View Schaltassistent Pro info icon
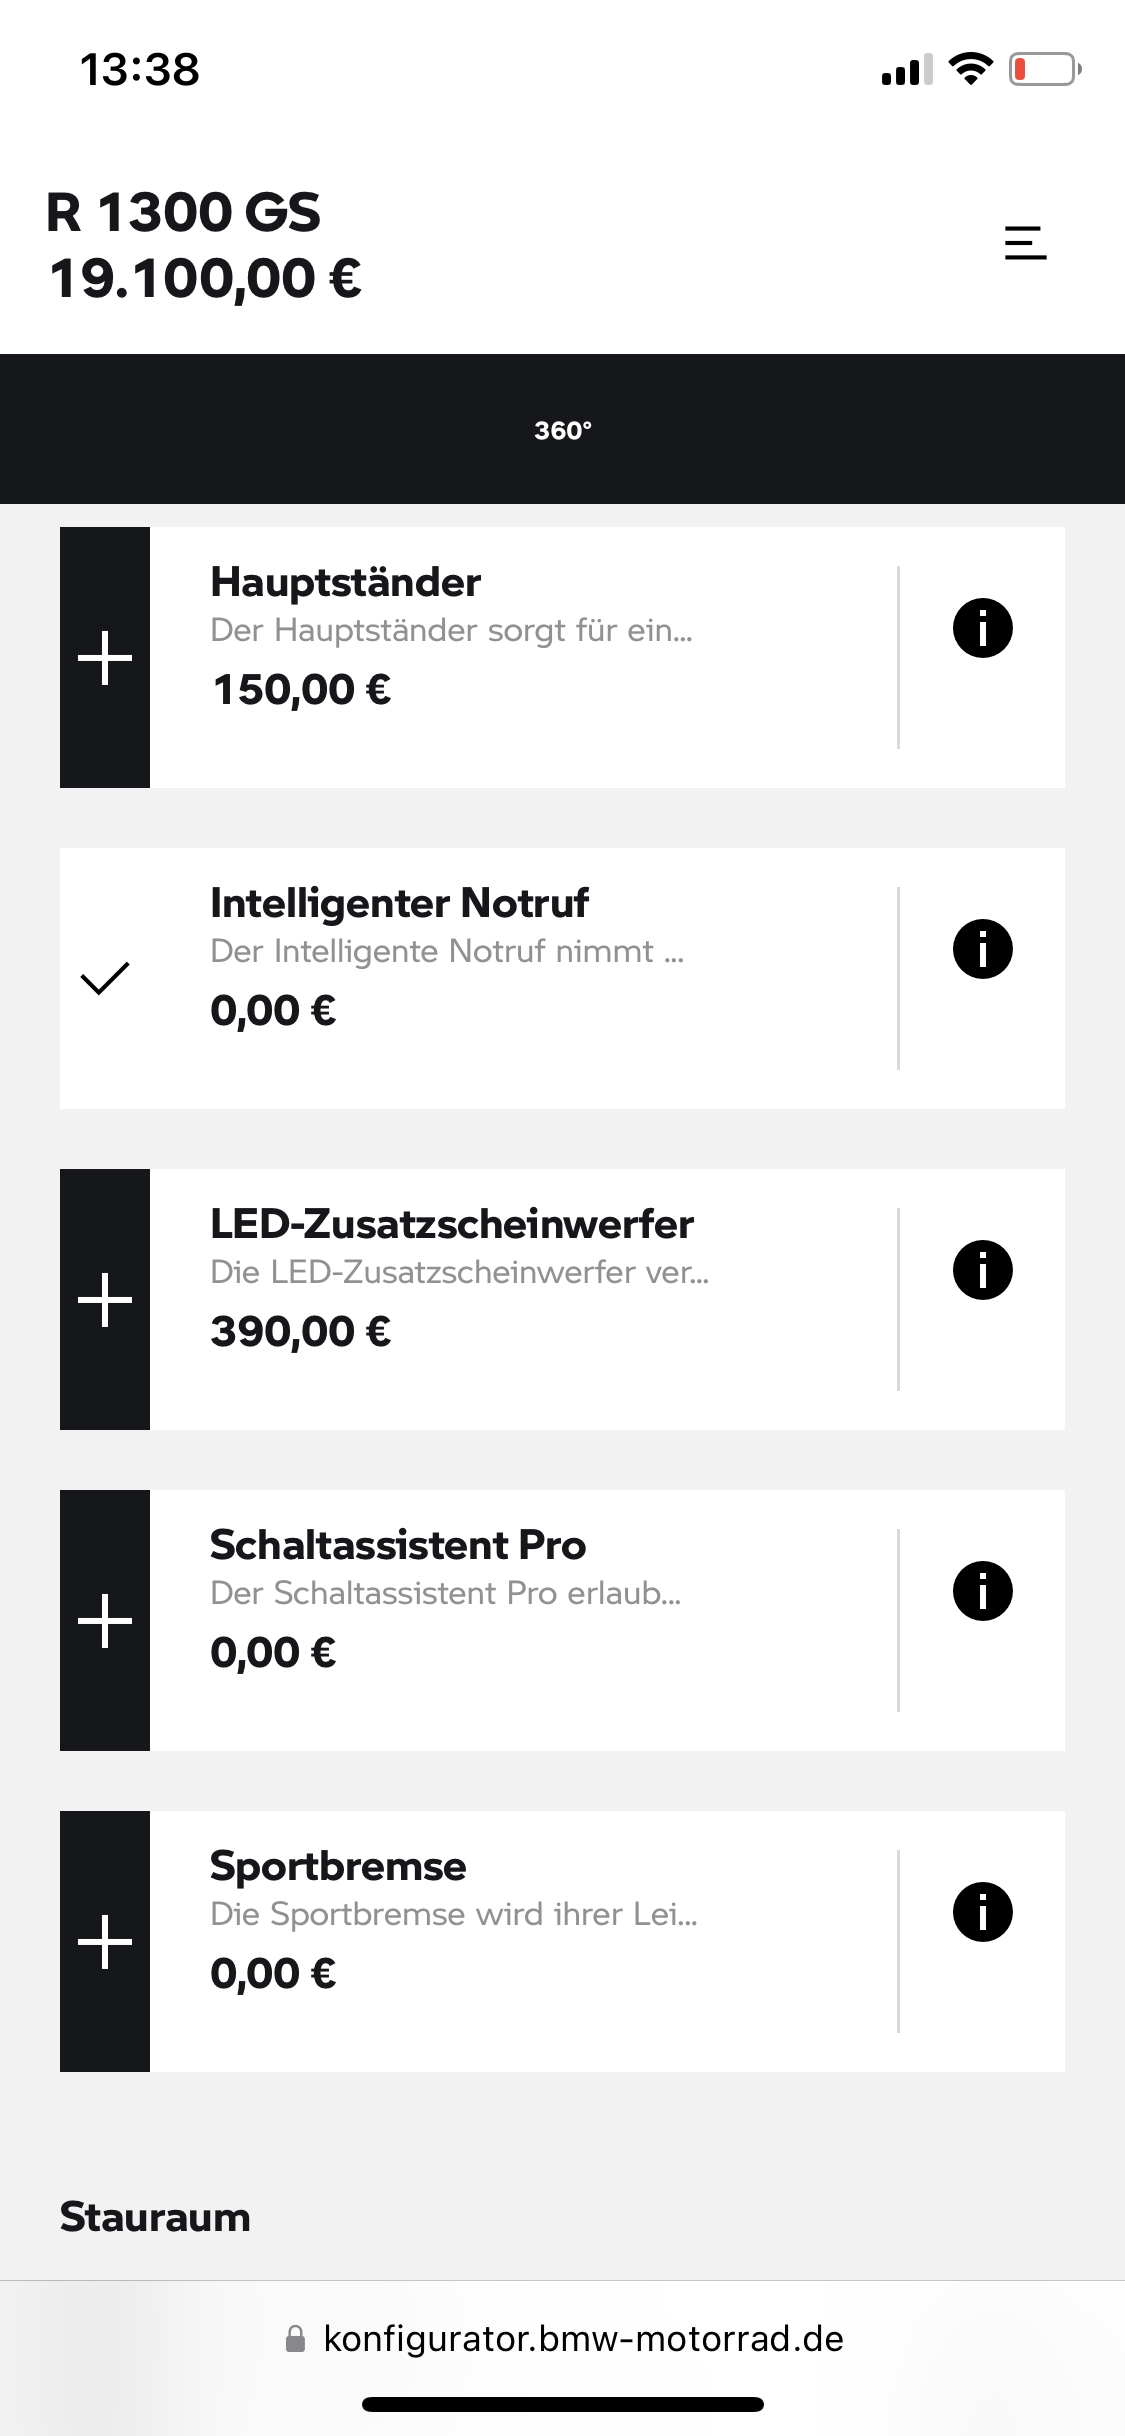Image resolution: width=1125 pixels, height=2436 pixels. (982, 1591)
